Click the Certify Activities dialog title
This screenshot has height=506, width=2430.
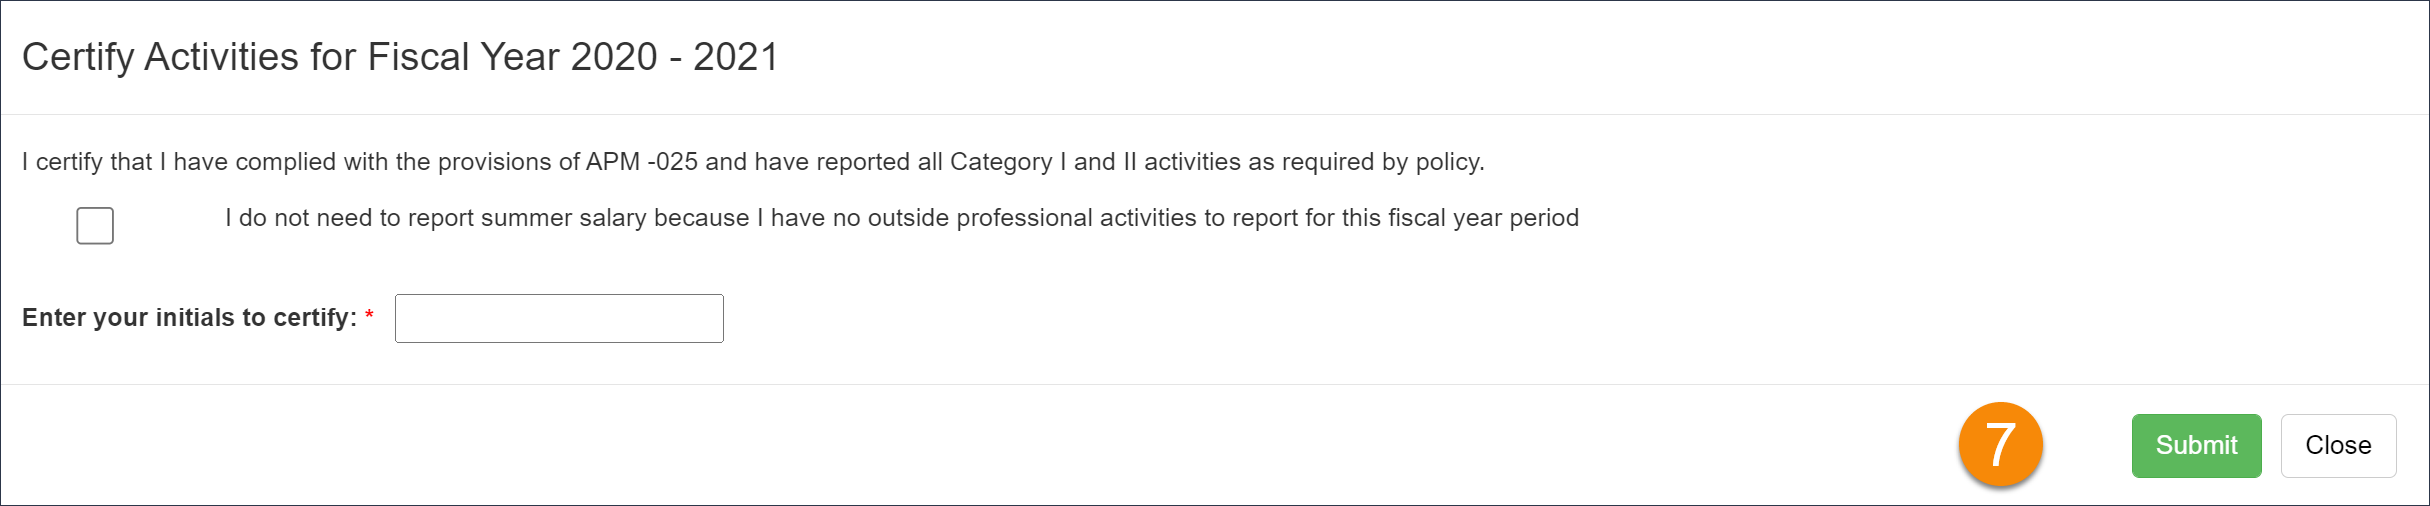click(400, 57)
